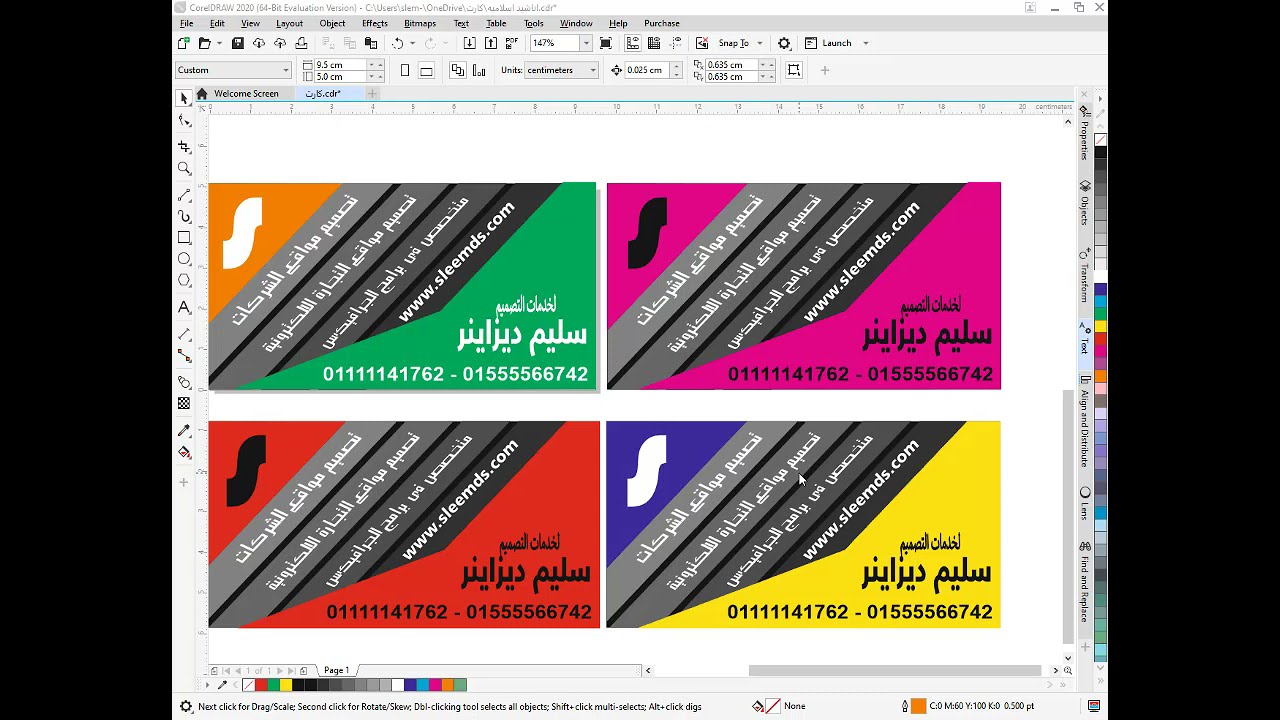The width and height of the screenshot is (1280, 720).
Task: Toggle Current Page layout button
Action: point(479,70)
